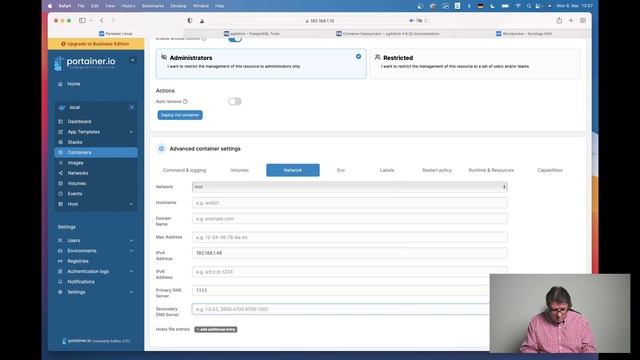This screenshot has height=360, width=640.
Task: Open the Network dropdown selector
Action: click(350, 187)
